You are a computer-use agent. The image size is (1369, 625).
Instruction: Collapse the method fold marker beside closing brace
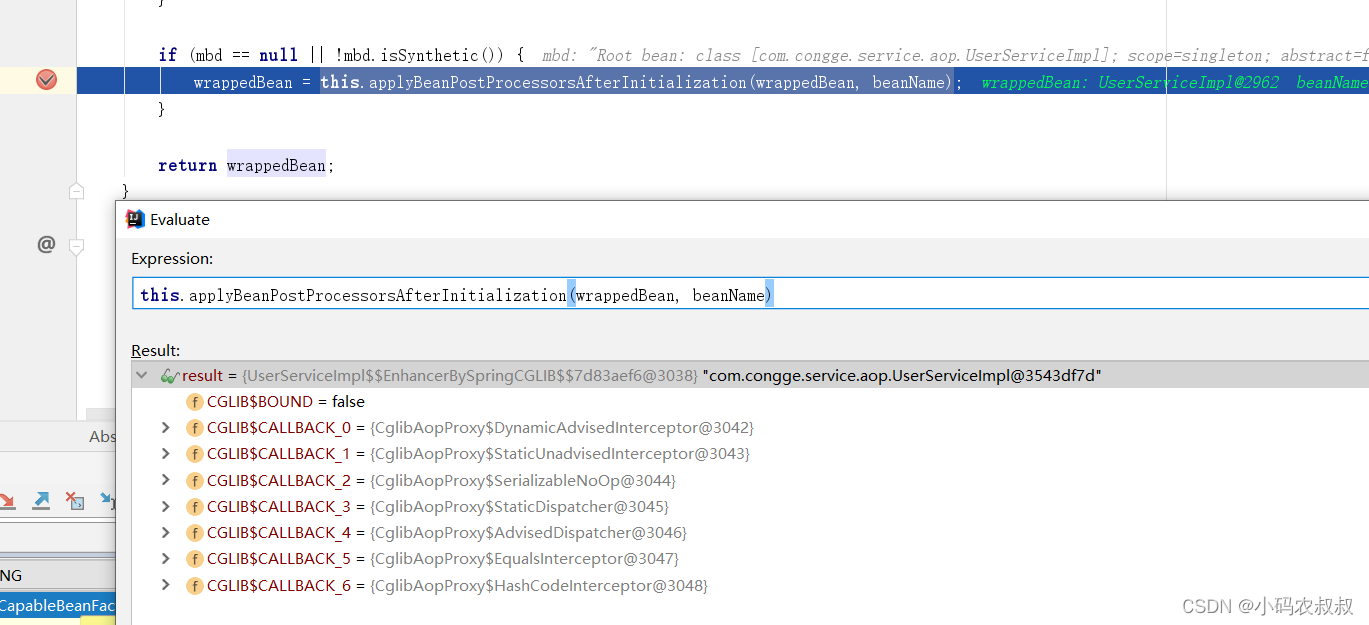pyautogui.click(x=76, y=190)
